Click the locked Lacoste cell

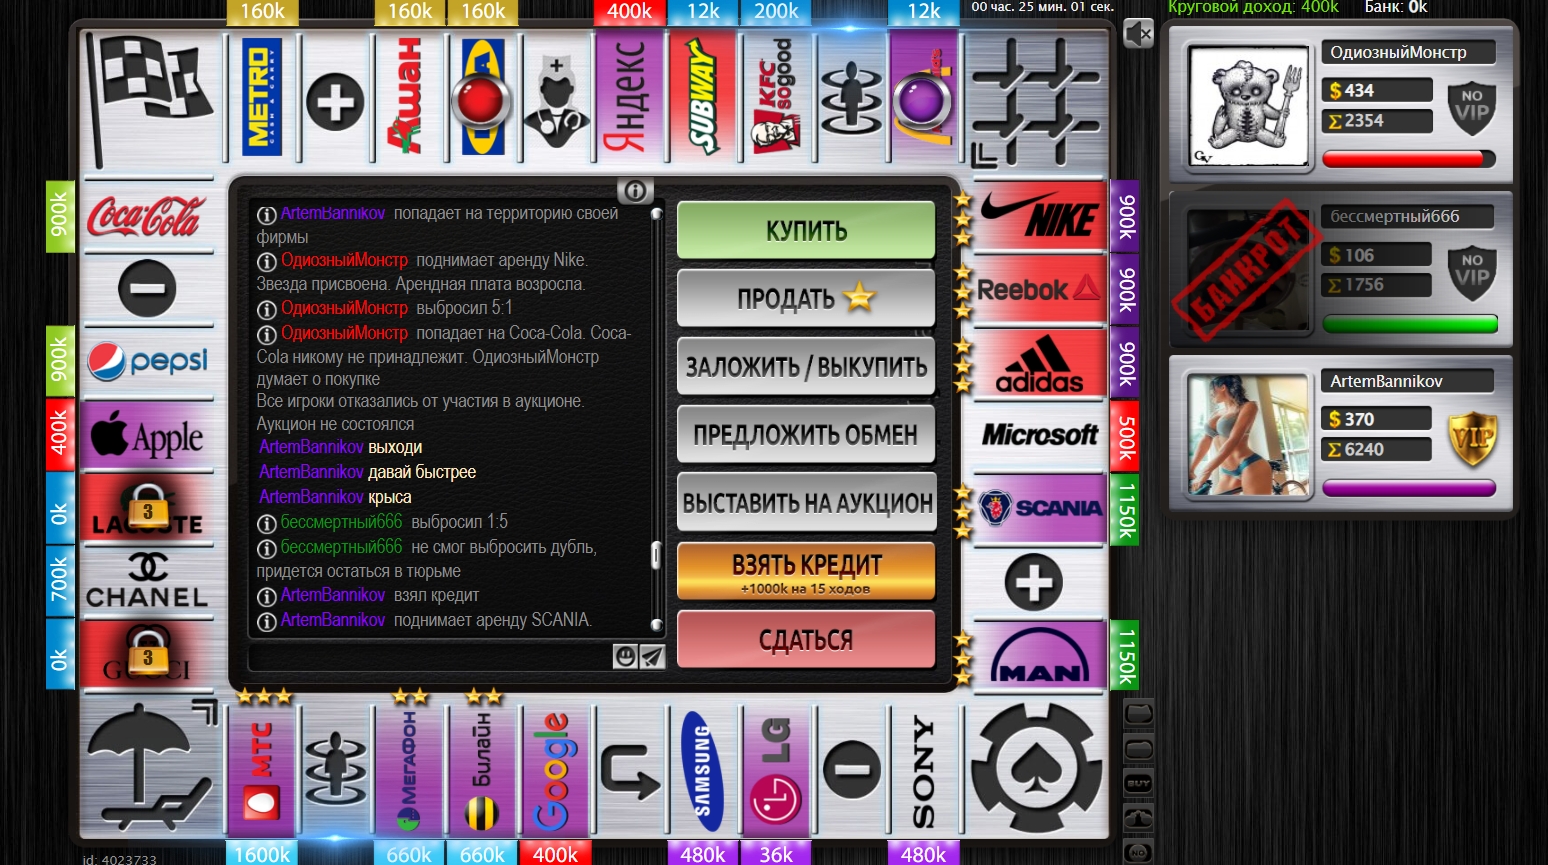(x=147, y=508)
